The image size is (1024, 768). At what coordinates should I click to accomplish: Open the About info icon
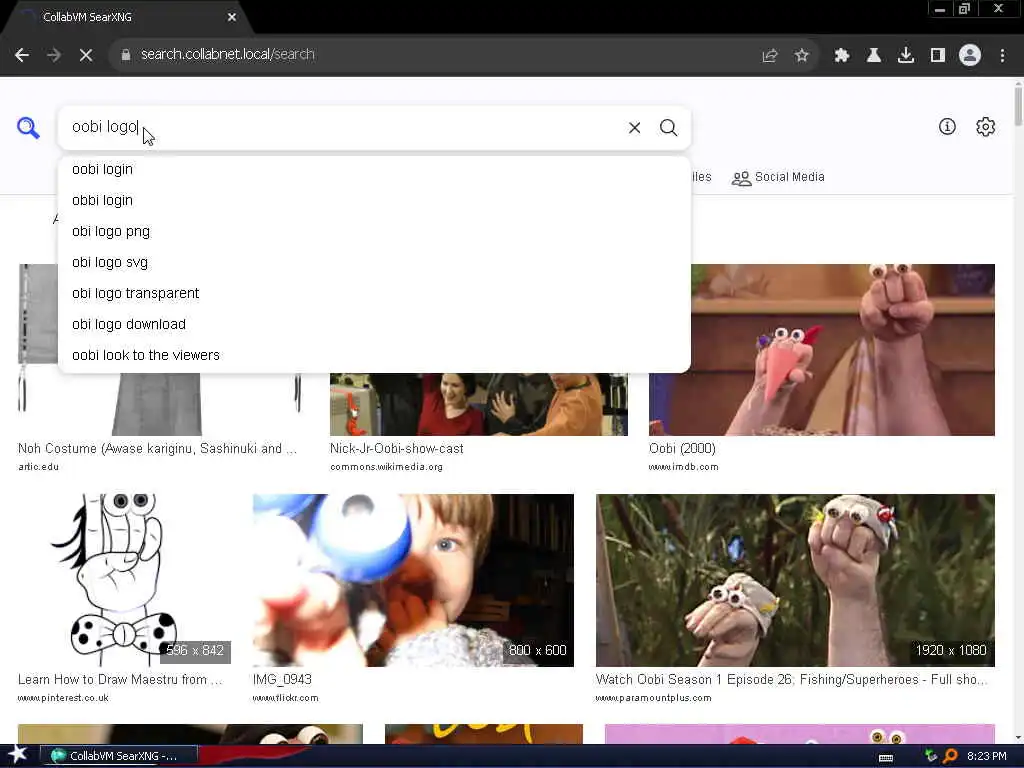[x=947, y=127]
